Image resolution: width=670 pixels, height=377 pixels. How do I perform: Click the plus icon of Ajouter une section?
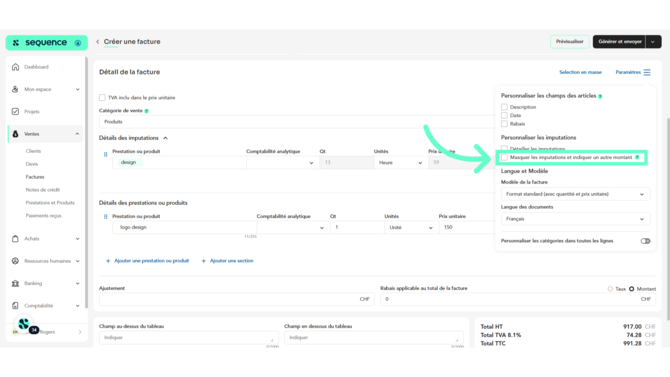pos(204,261)
